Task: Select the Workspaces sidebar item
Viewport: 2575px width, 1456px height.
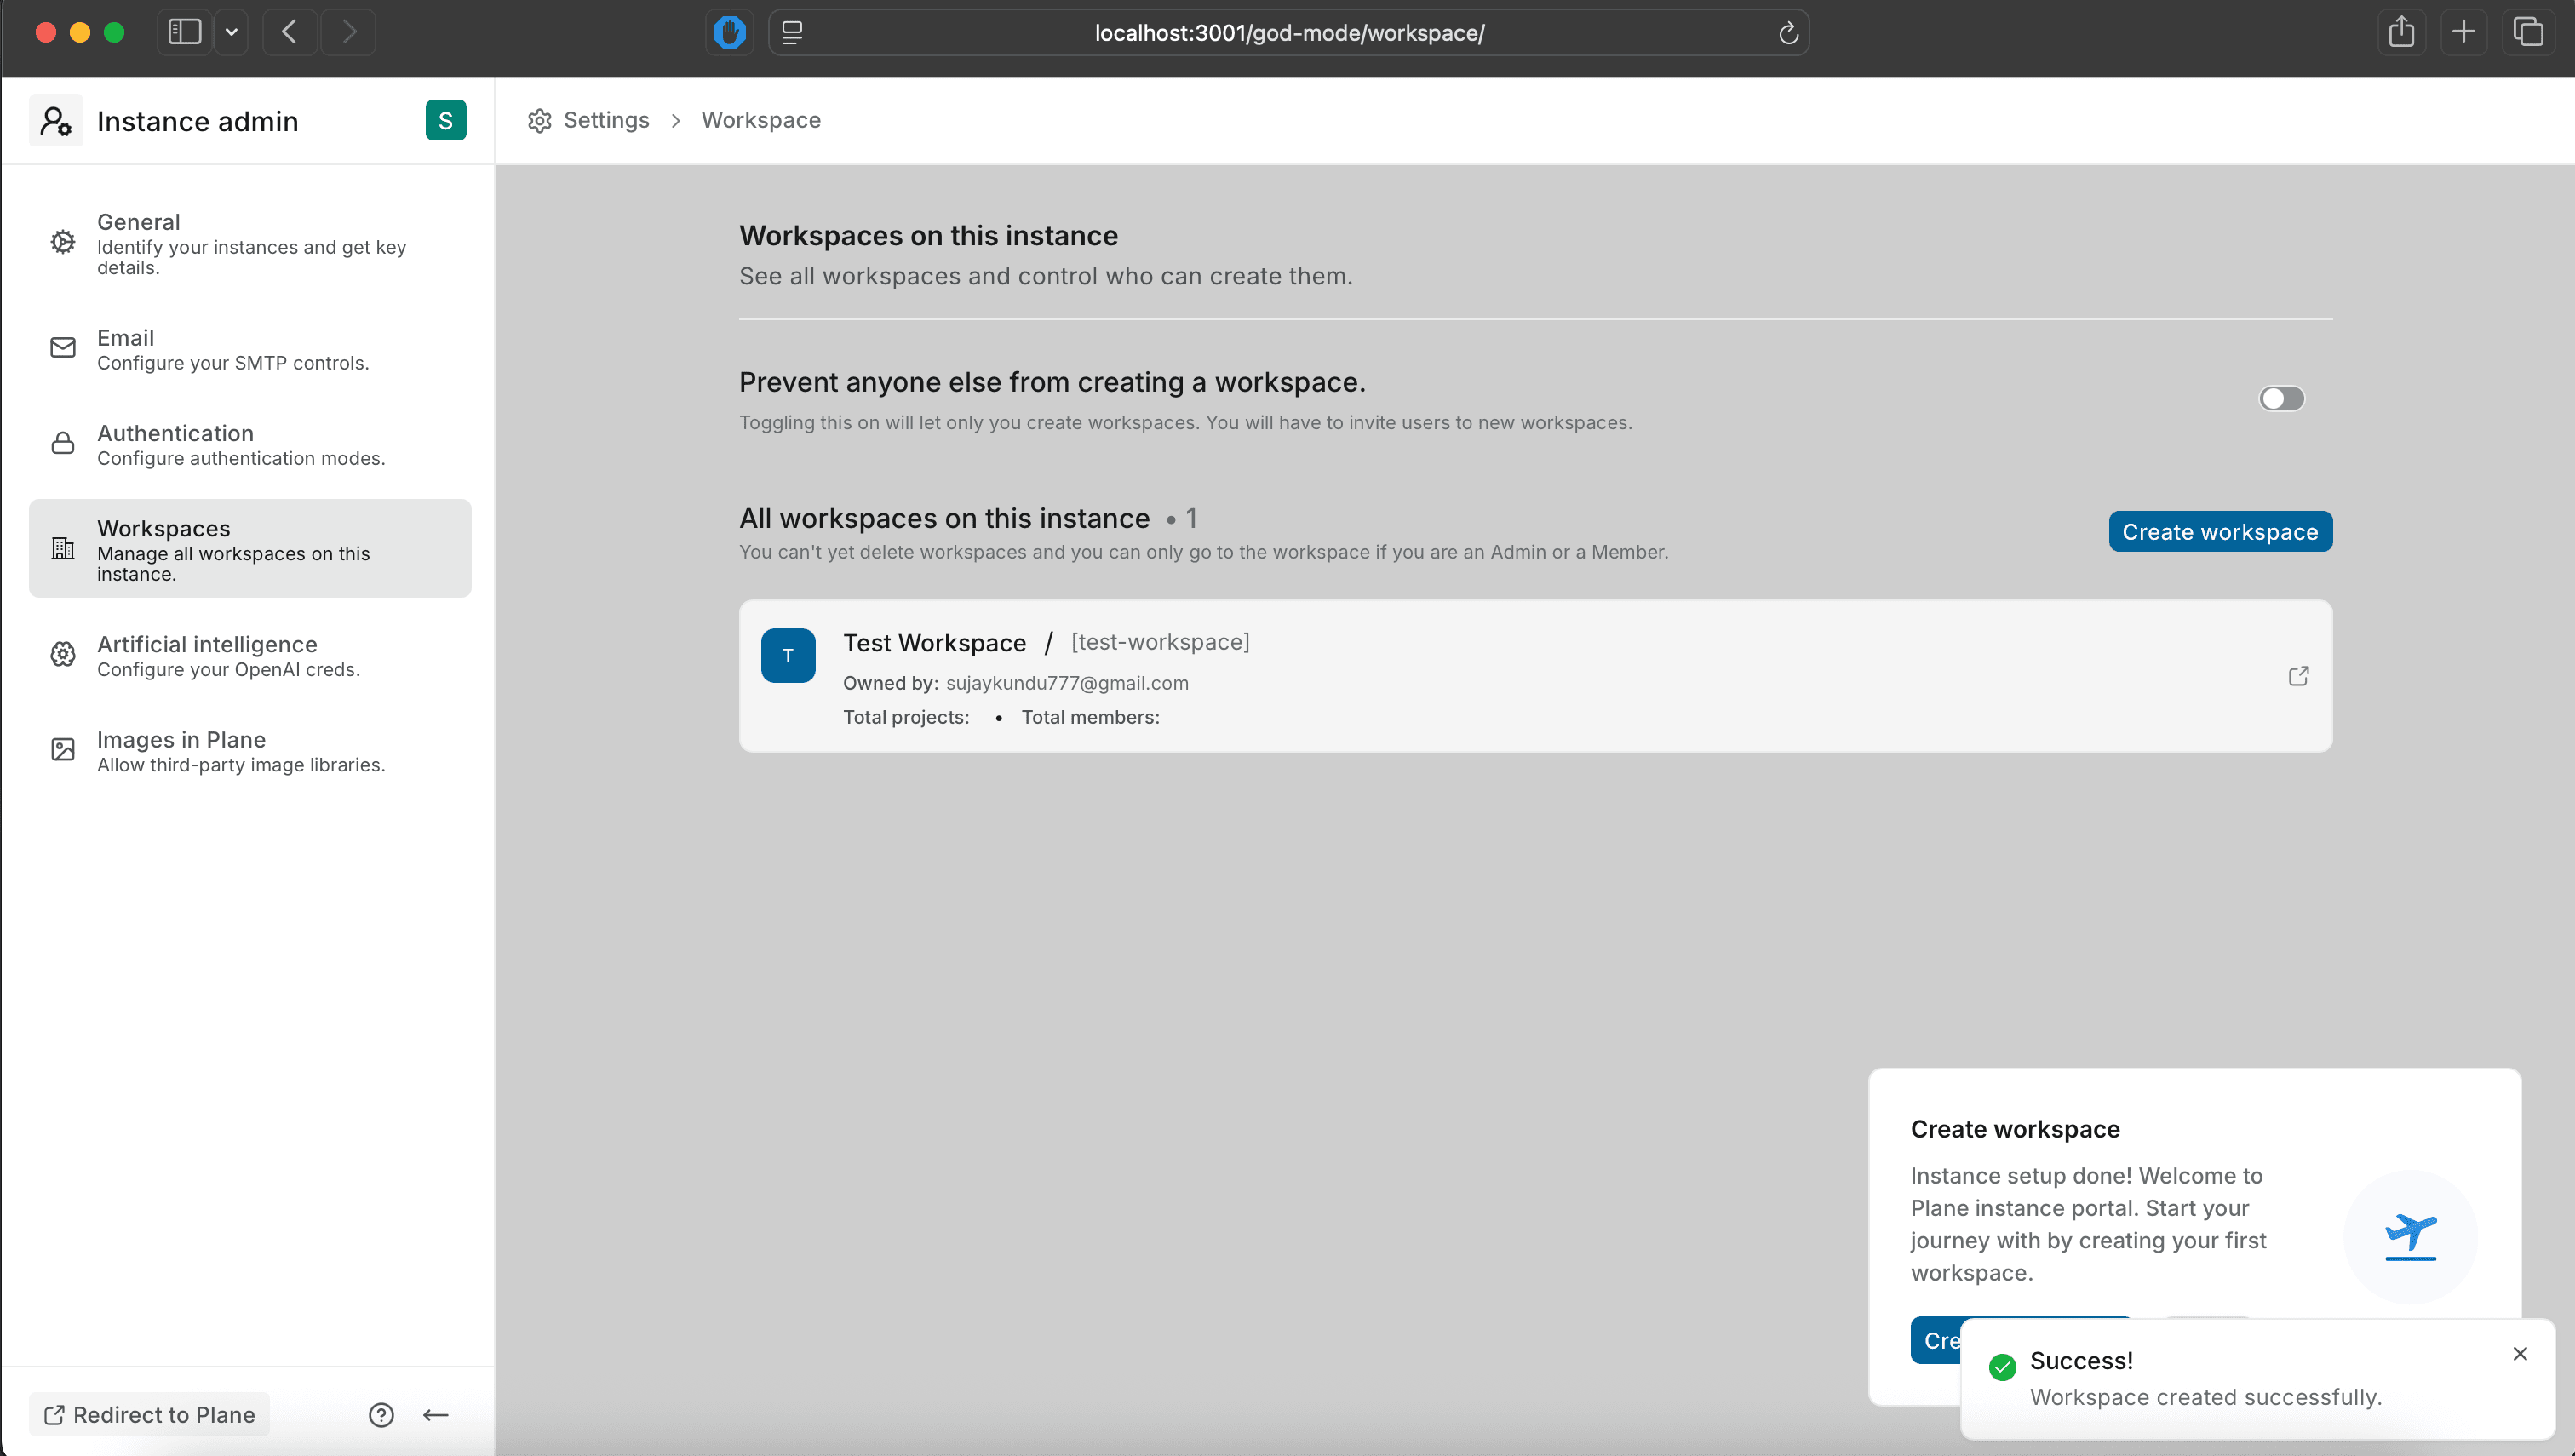Action: 250,549
